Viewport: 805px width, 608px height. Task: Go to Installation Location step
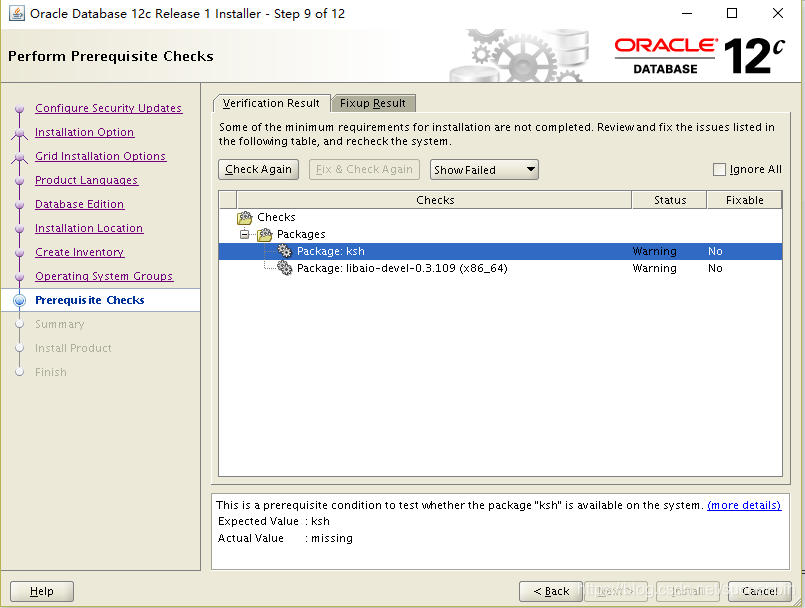click(x=89, y=229)
